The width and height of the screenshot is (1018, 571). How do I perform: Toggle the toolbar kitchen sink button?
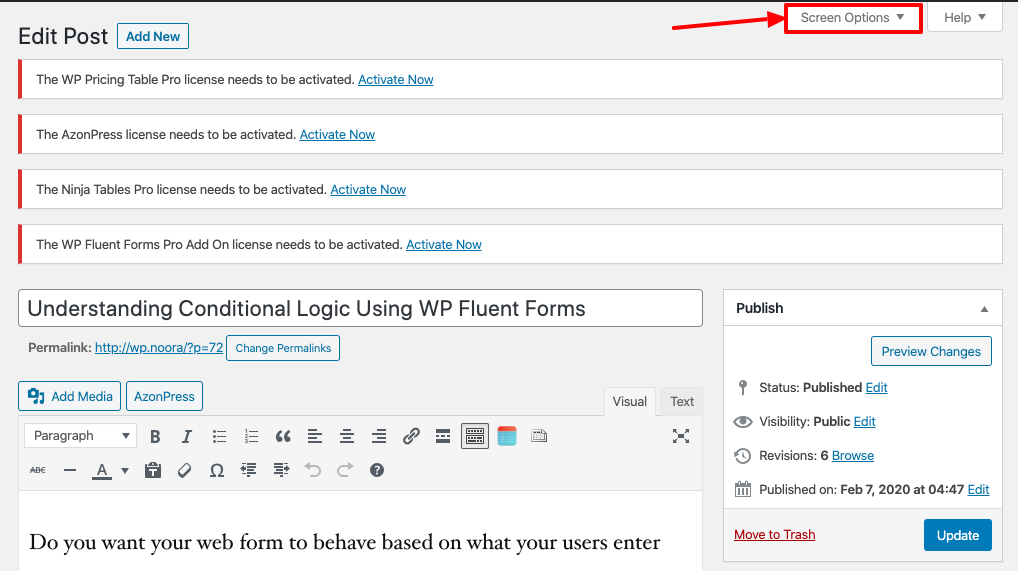point(474,436)
